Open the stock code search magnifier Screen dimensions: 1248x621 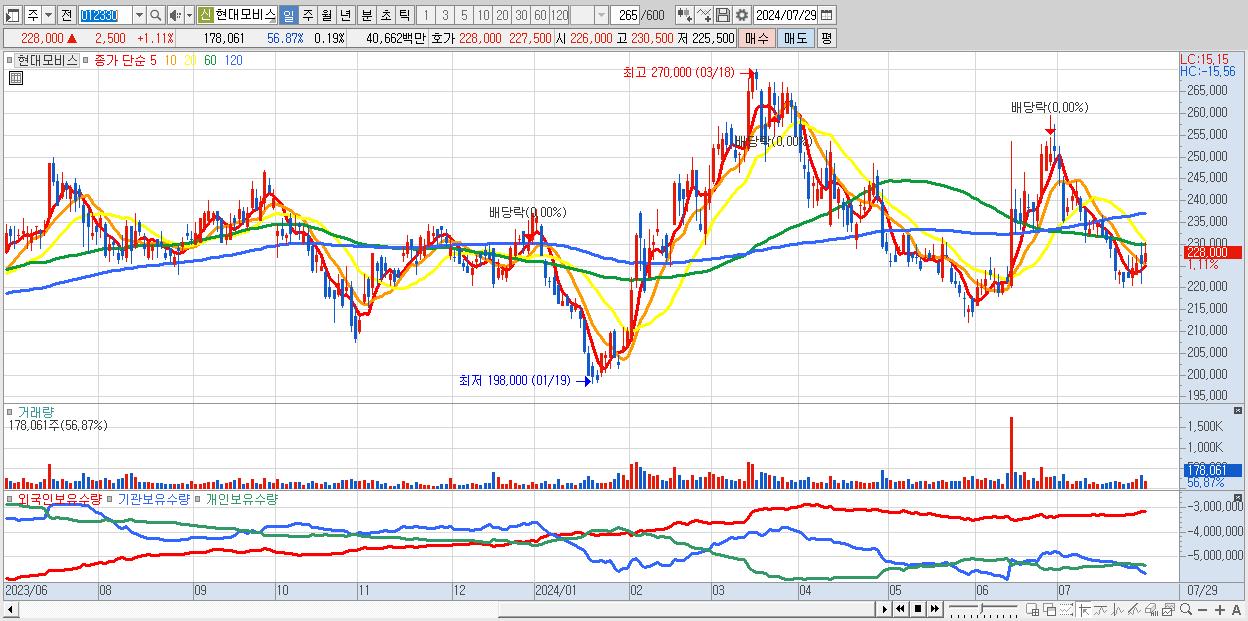pyautogui.click(x=155, y=15)
